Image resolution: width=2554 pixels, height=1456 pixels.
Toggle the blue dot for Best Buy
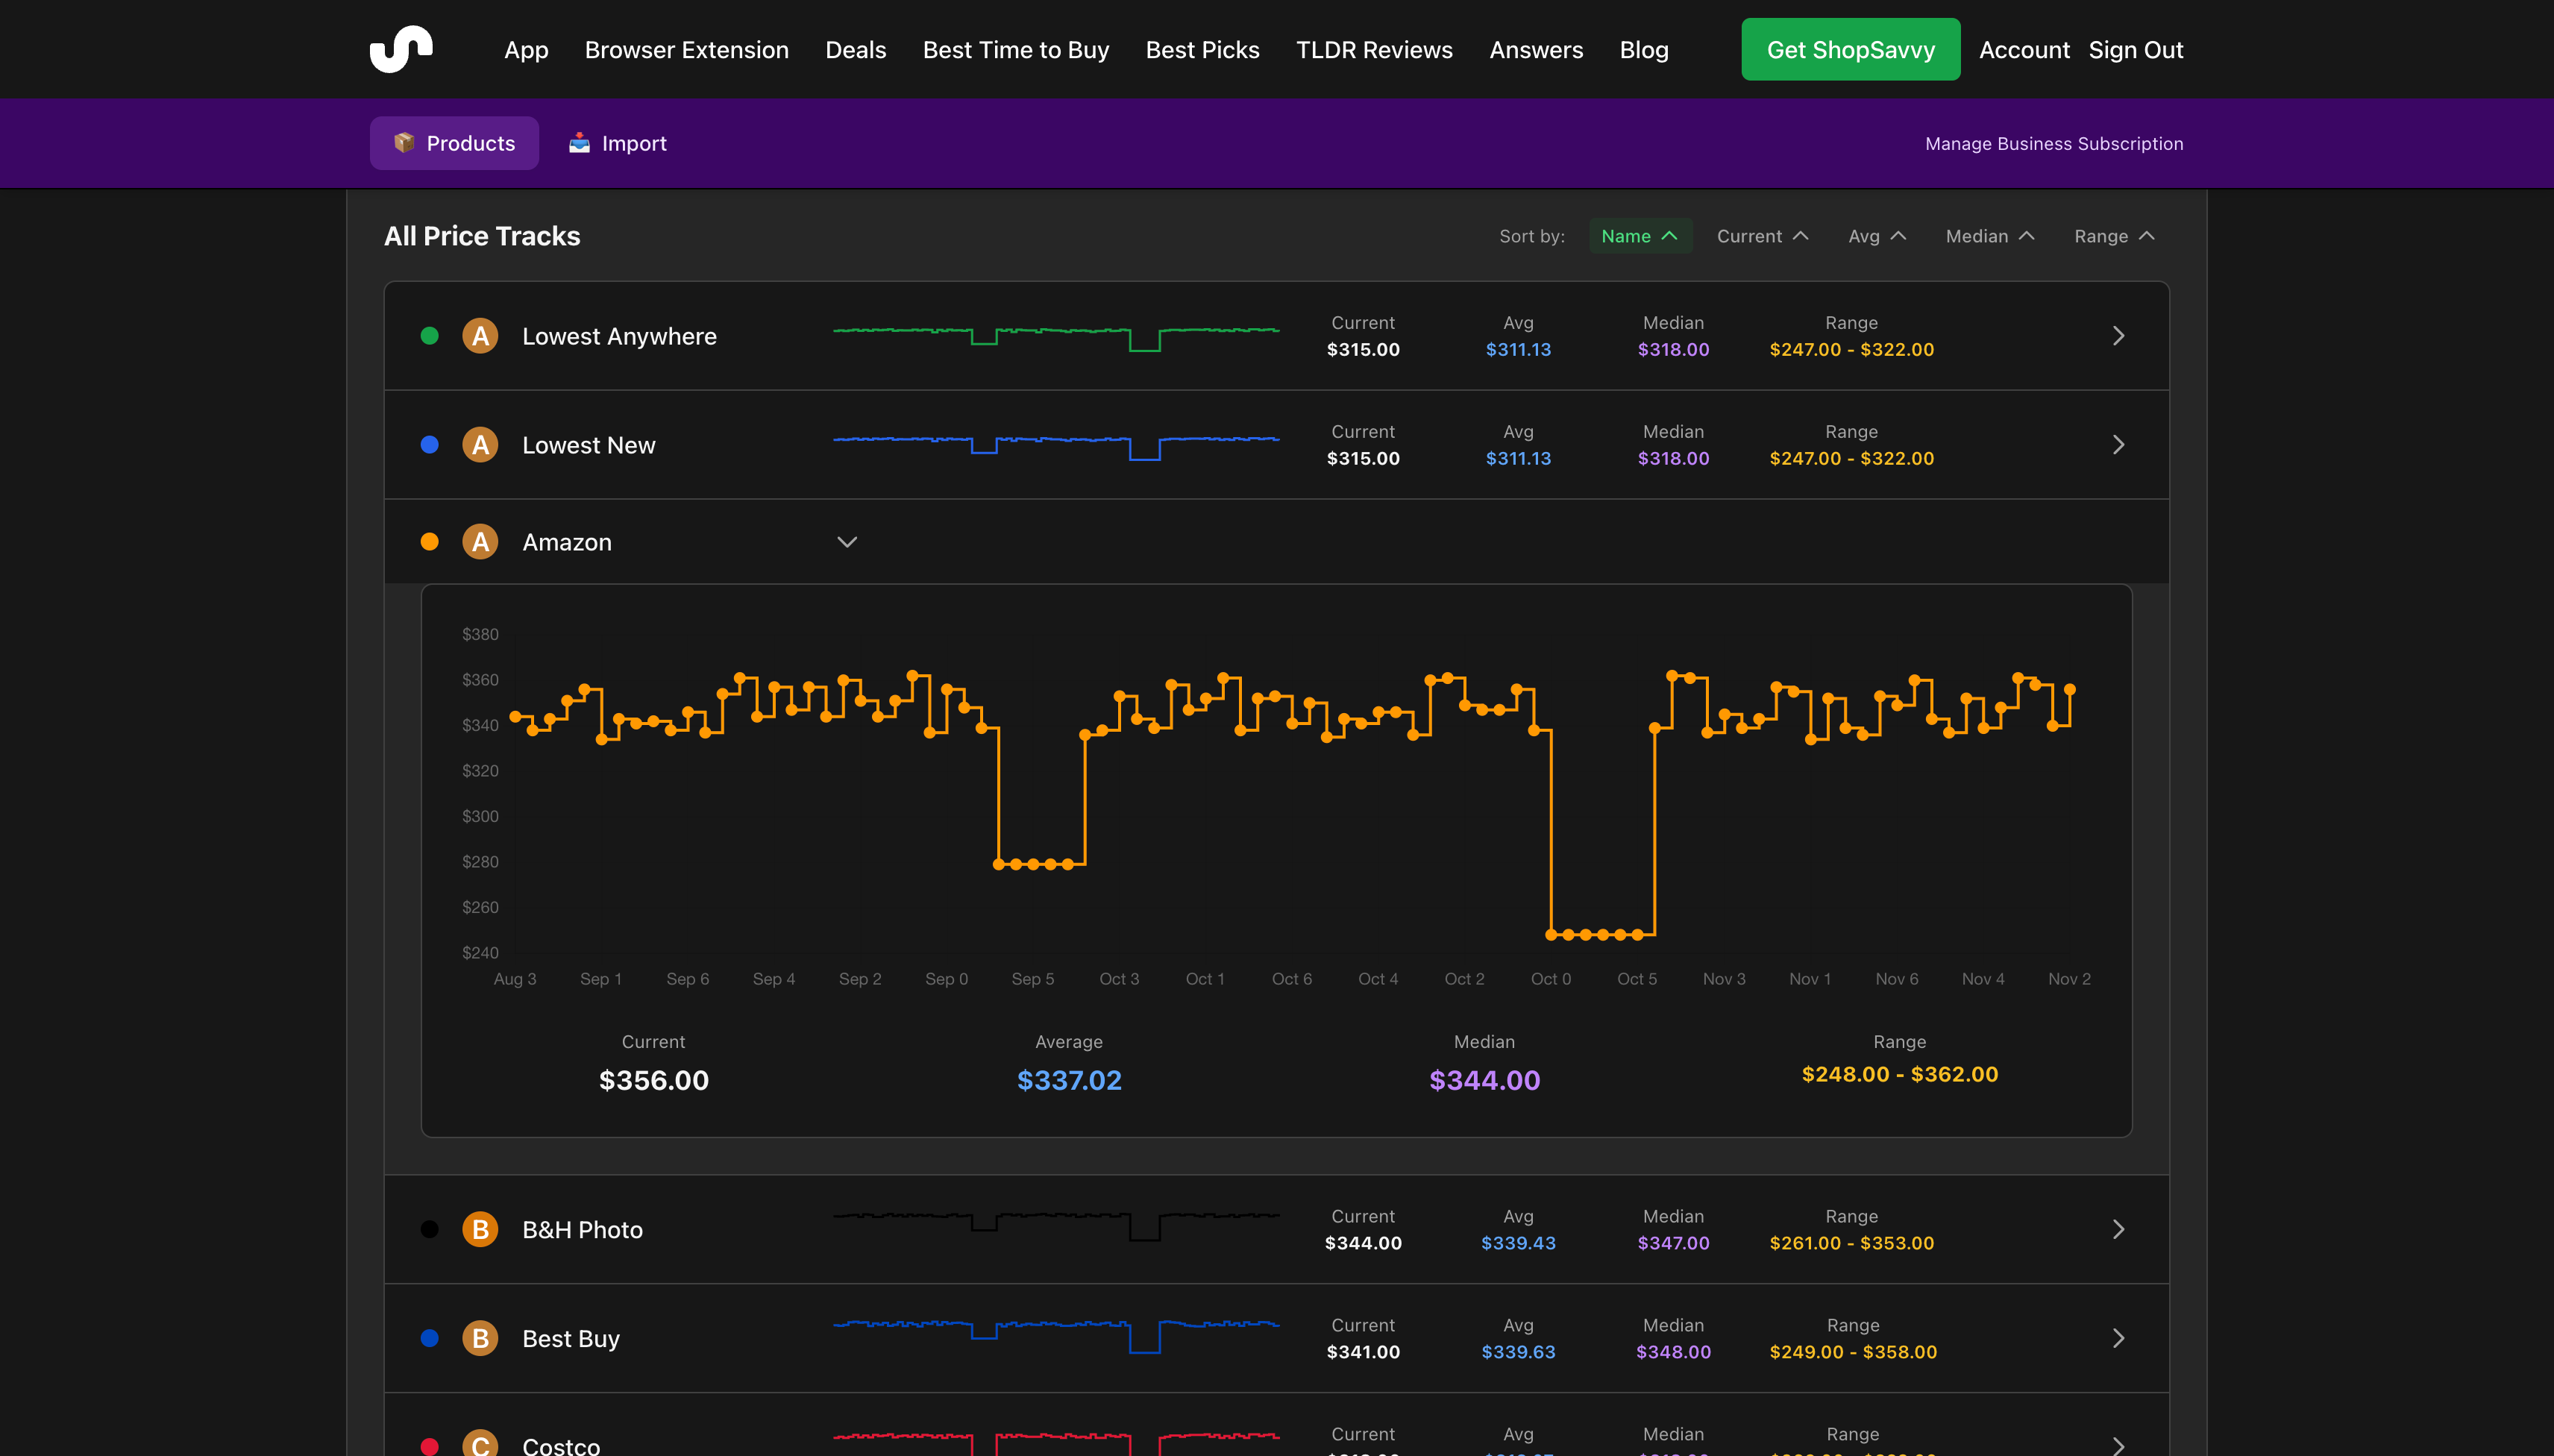pyautogui.click(x=430, y=1337)
